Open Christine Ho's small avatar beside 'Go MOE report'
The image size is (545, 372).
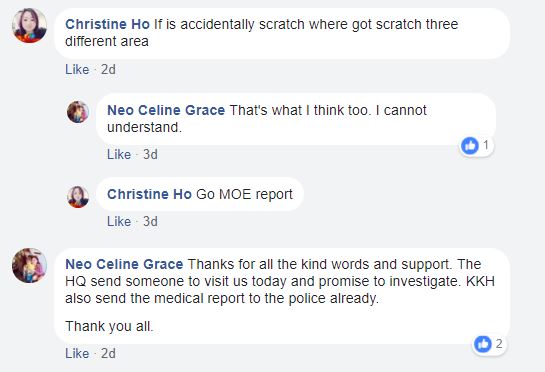[x=78, y=197]
